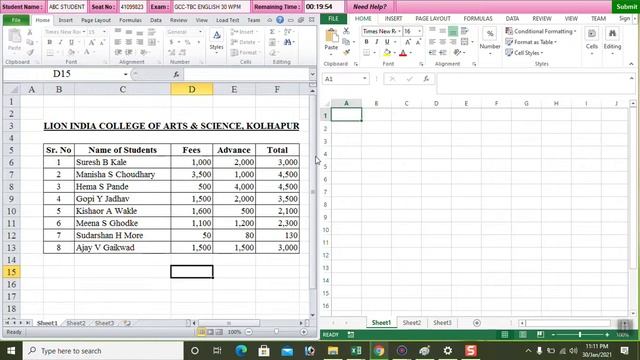The height and width of the screenshot is (360, 640).
Task: Click Sign in at right Excel ribbon
Action: coord(624,19)
